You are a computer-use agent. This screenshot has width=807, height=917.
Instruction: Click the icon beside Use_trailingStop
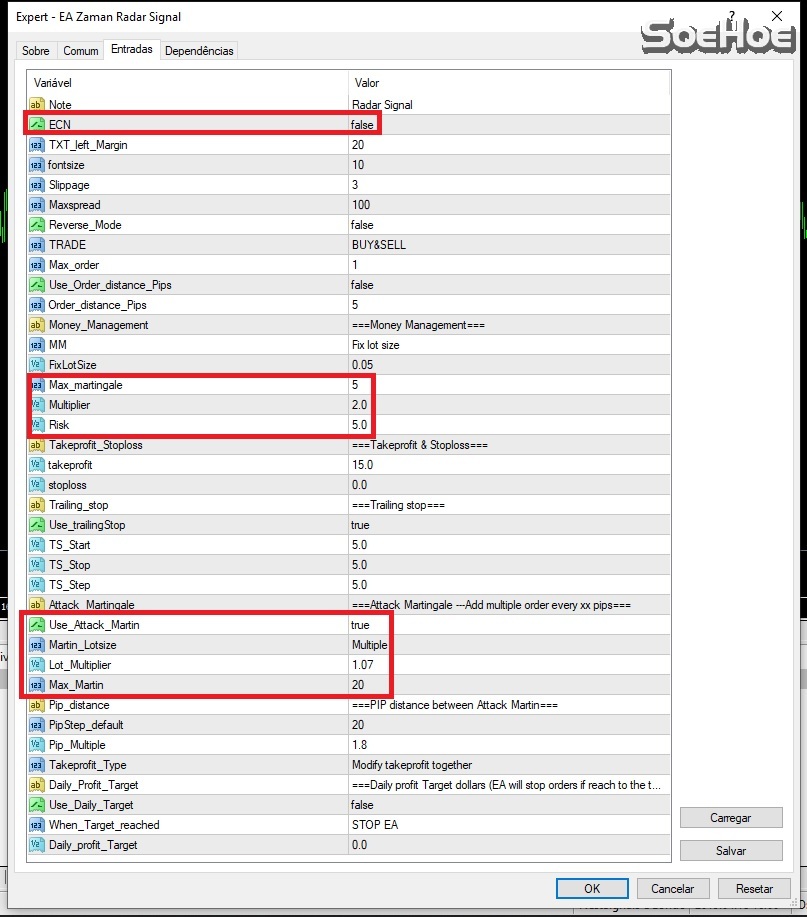[x=37, y=525]
